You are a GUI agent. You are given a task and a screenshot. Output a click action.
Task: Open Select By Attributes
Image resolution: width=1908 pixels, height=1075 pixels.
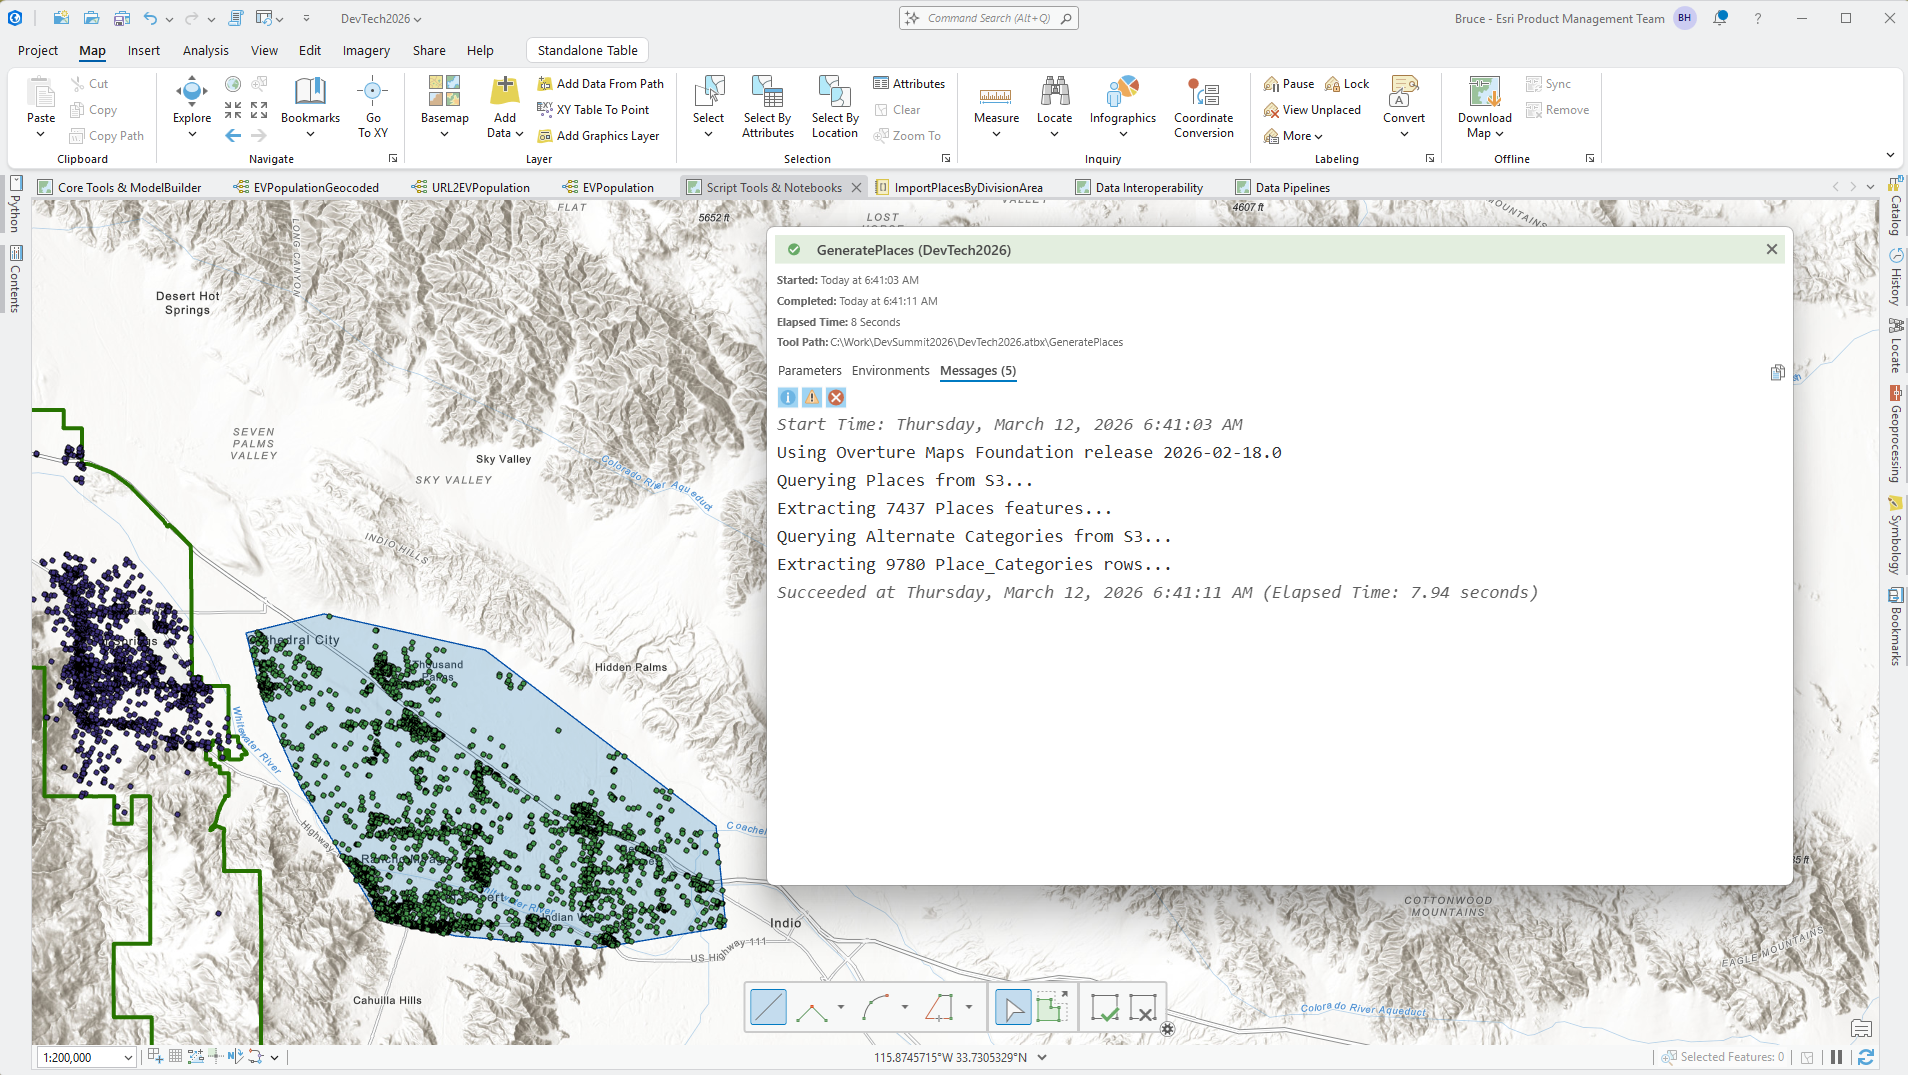click(x=768, y=106)
